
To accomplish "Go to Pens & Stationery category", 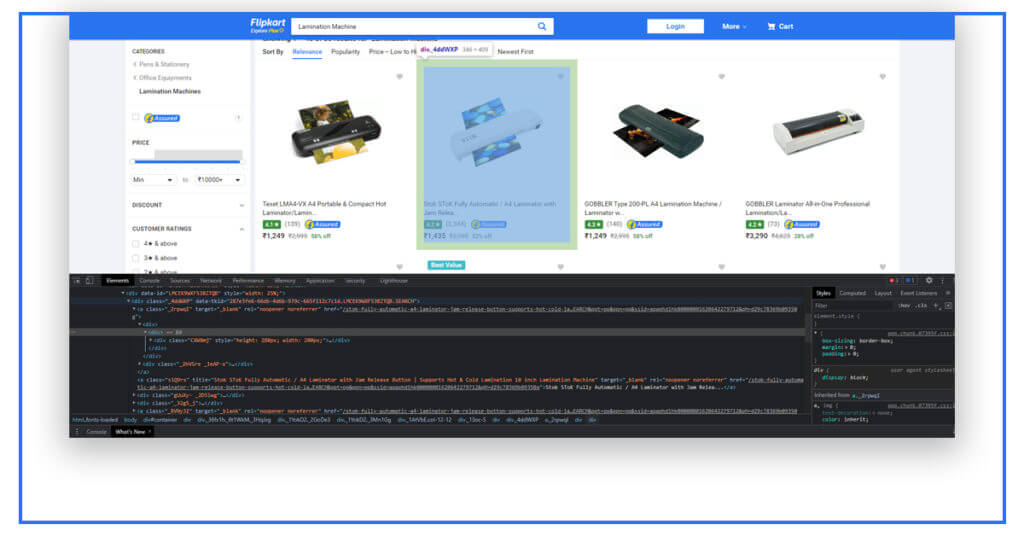I will point(164,64).
